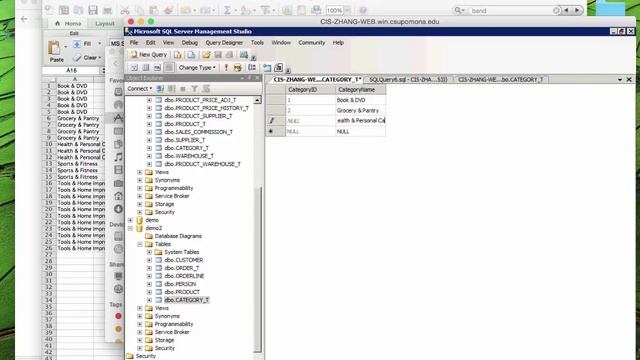The height and width of the screenshot is (360, 640).
Task: Click the Health & Personal Care edit cell
Action: (x=360, y=121)
